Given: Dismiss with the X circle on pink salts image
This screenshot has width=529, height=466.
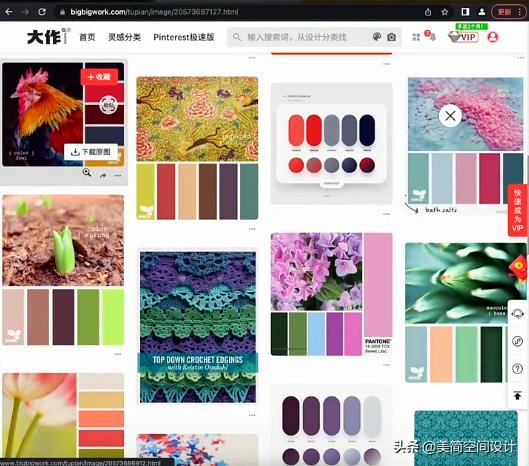Looking at the screenshot, I should (x=450, y=116).
